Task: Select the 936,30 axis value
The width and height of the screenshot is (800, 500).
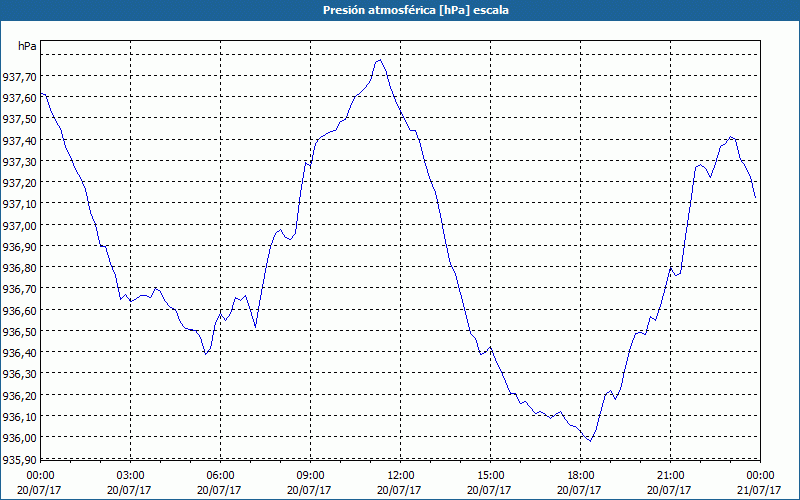Action: 19,374
